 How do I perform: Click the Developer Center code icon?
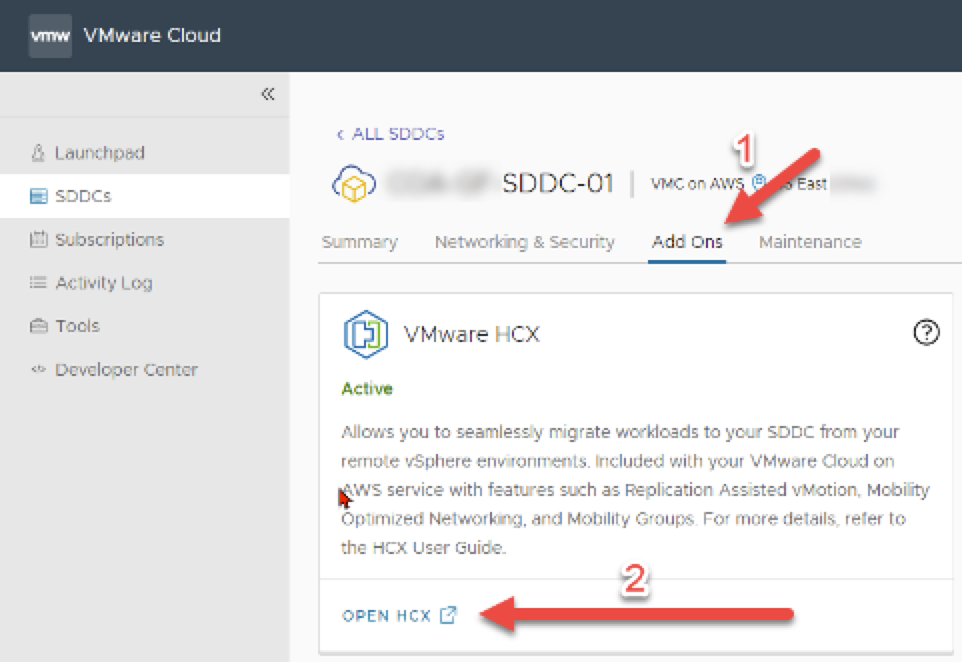tap(38, 369)
